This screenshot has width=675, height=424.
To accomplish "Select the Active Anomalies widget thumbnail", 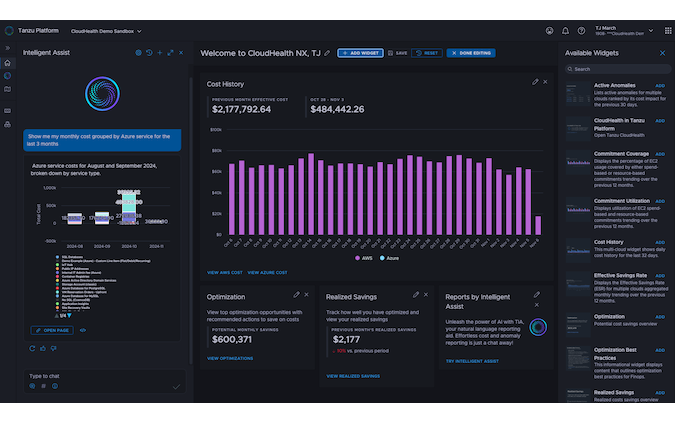I will tap(578, 94).
